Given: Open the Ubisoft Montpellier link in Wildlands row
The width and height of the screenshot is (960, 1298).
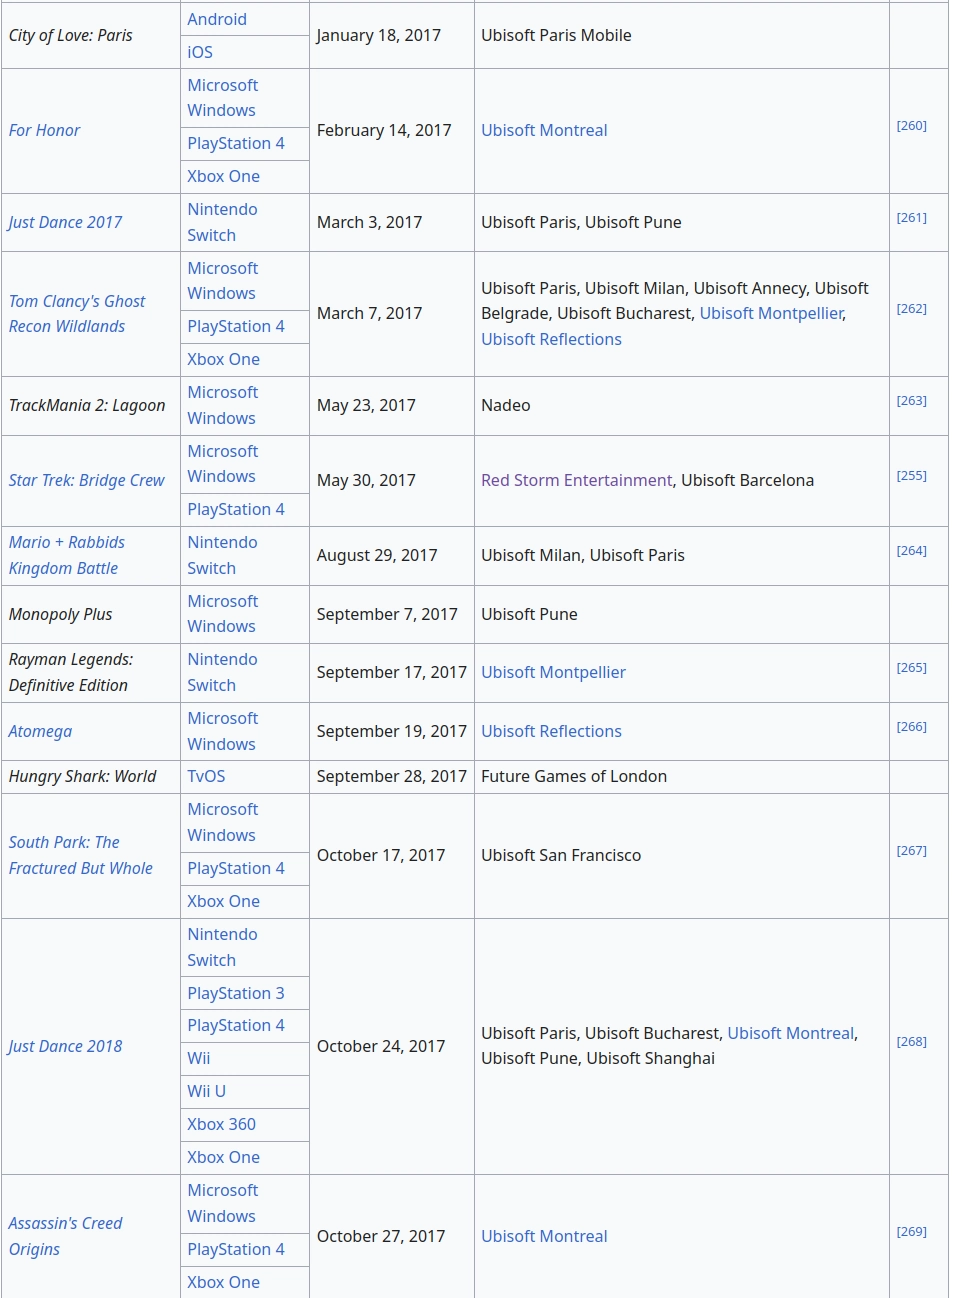Looking at the screenshot, I should coord(771,313).
